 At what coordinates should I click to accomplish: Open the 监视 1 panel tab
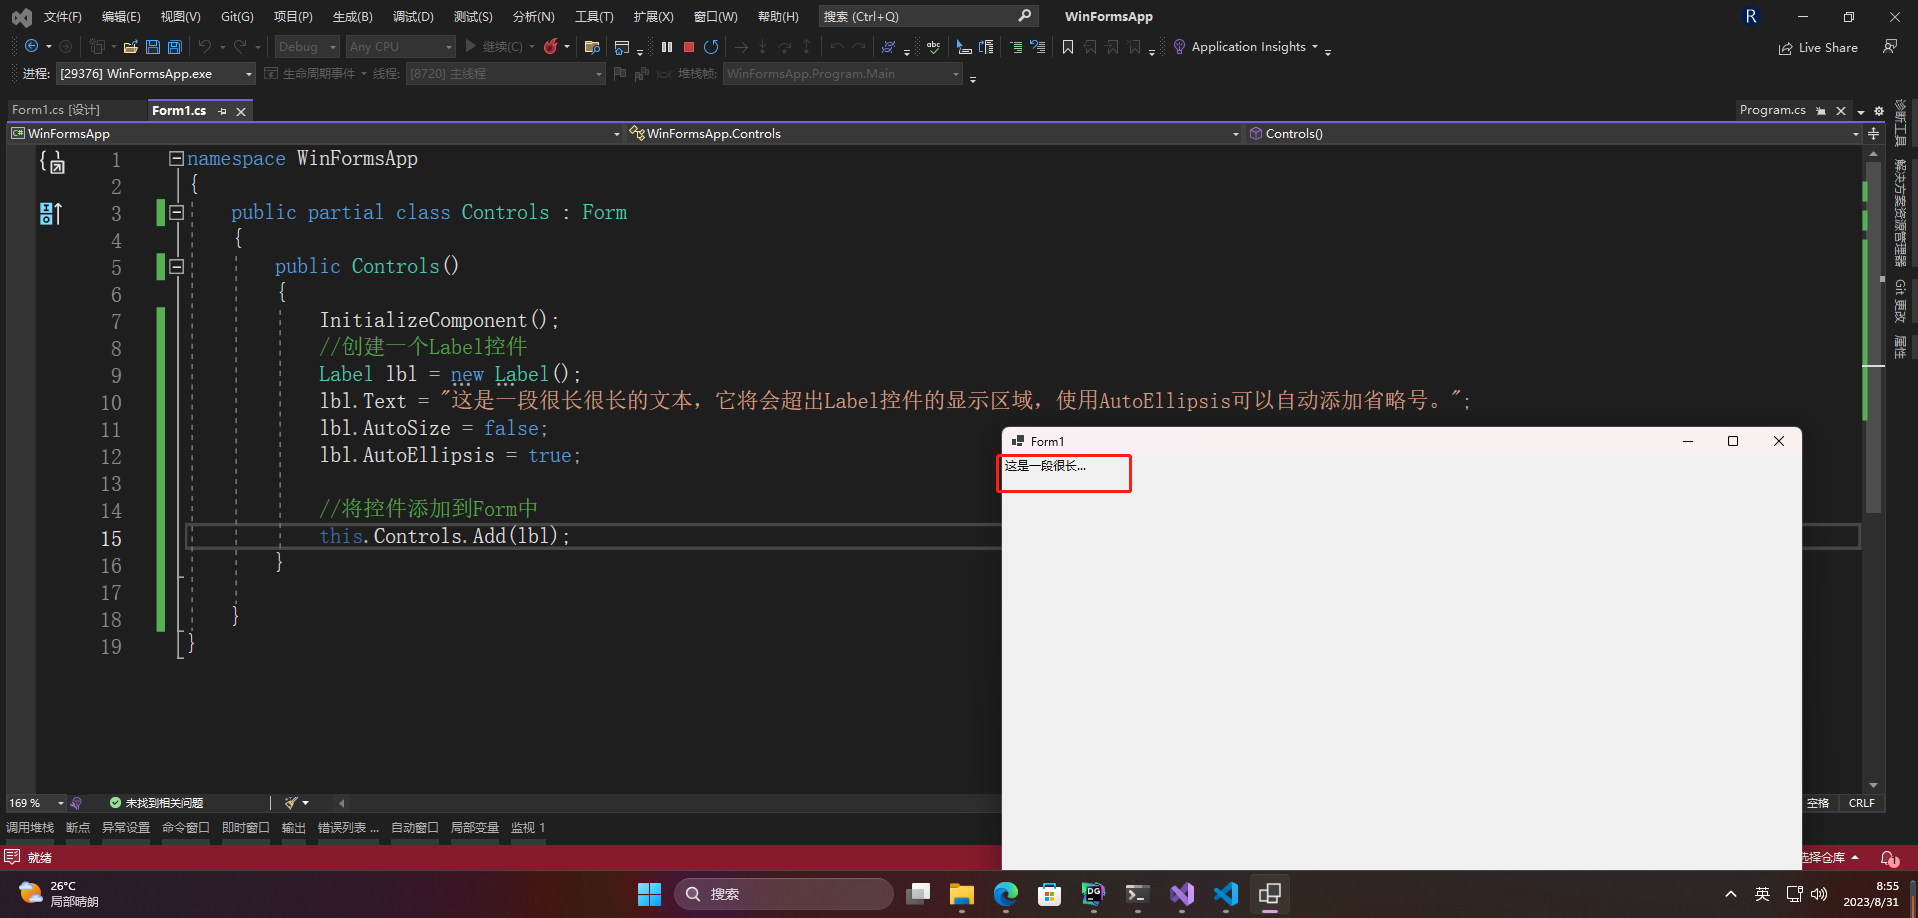[528, 828]
